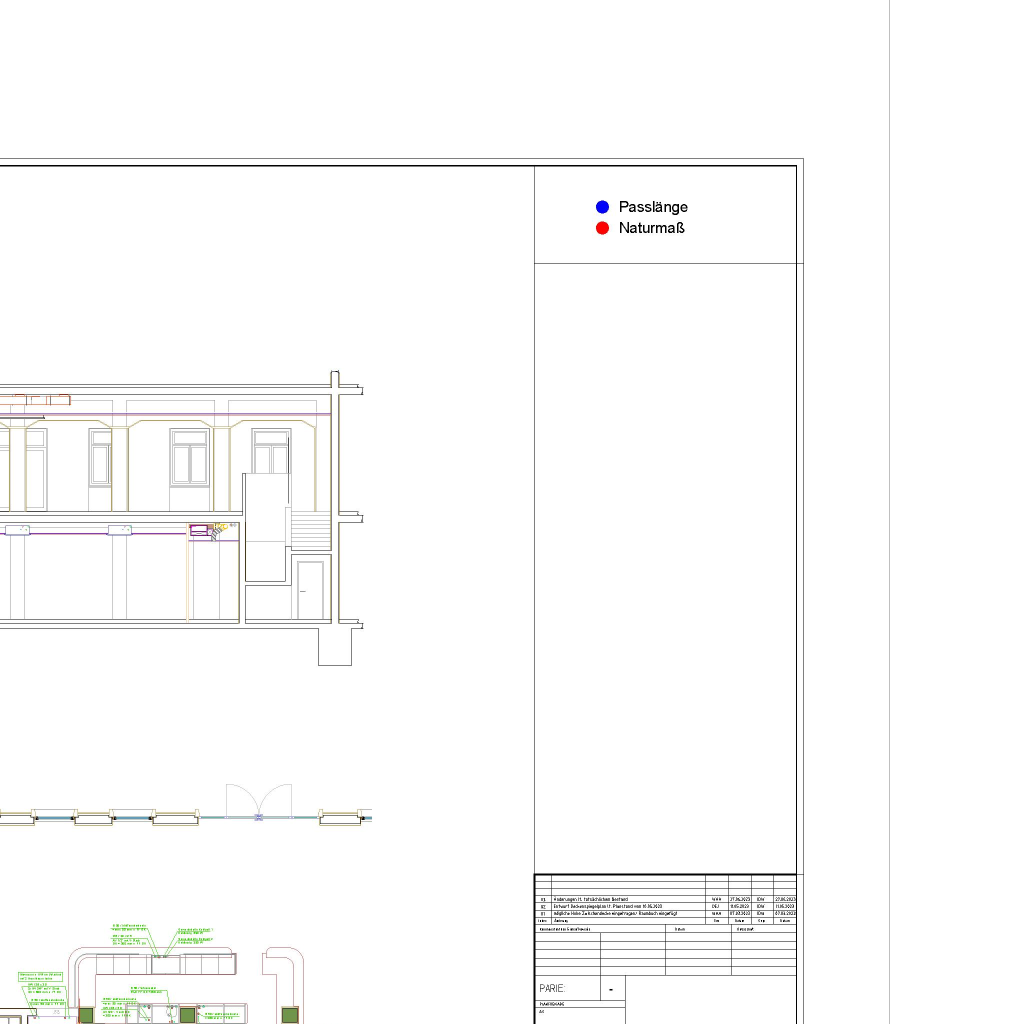The image size is (1024, 1024).
Task: Select revision row 03 in title block
Action: [620, 899]
